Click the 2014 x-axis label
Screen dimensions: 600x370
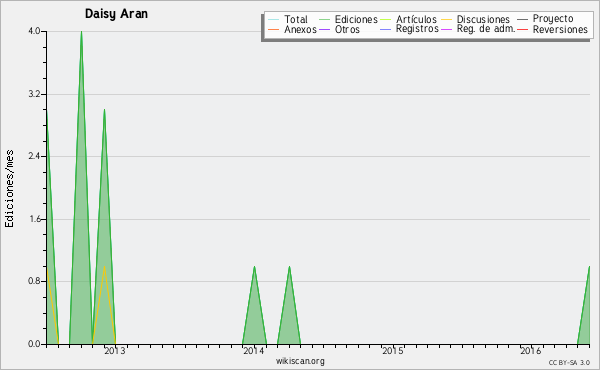253,351
